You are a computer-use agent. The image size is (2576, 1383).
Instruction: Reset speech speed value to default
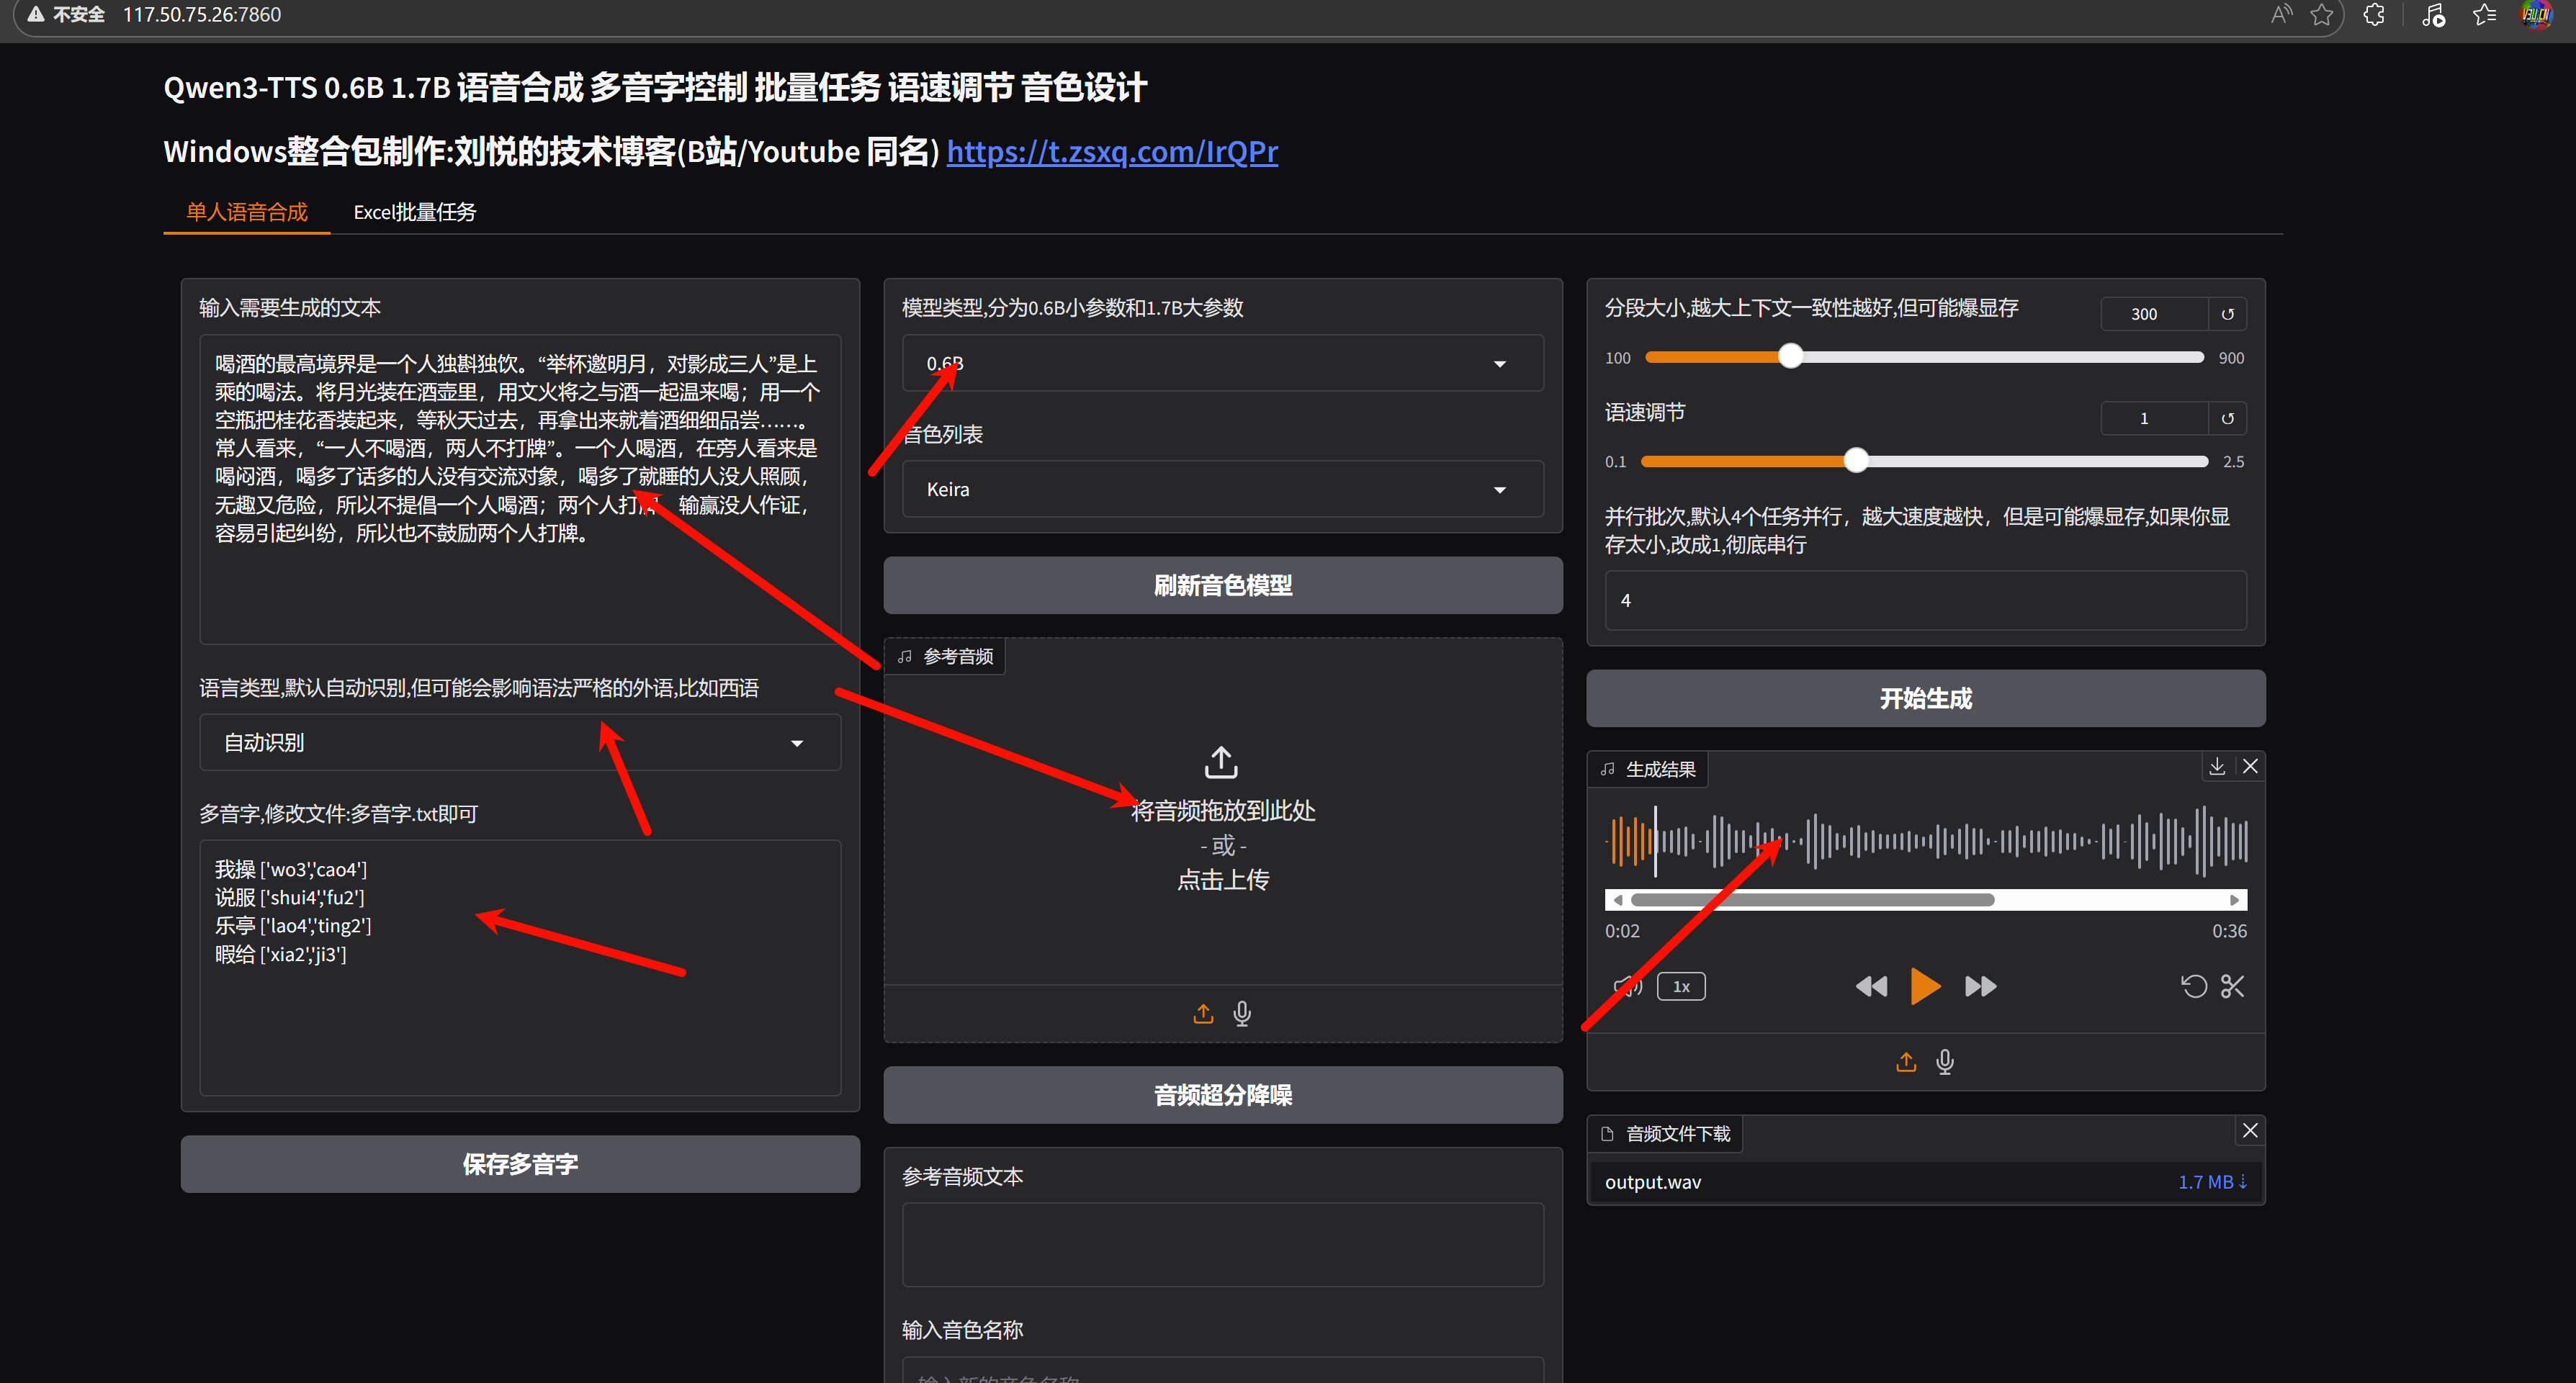coord(2227,418)
